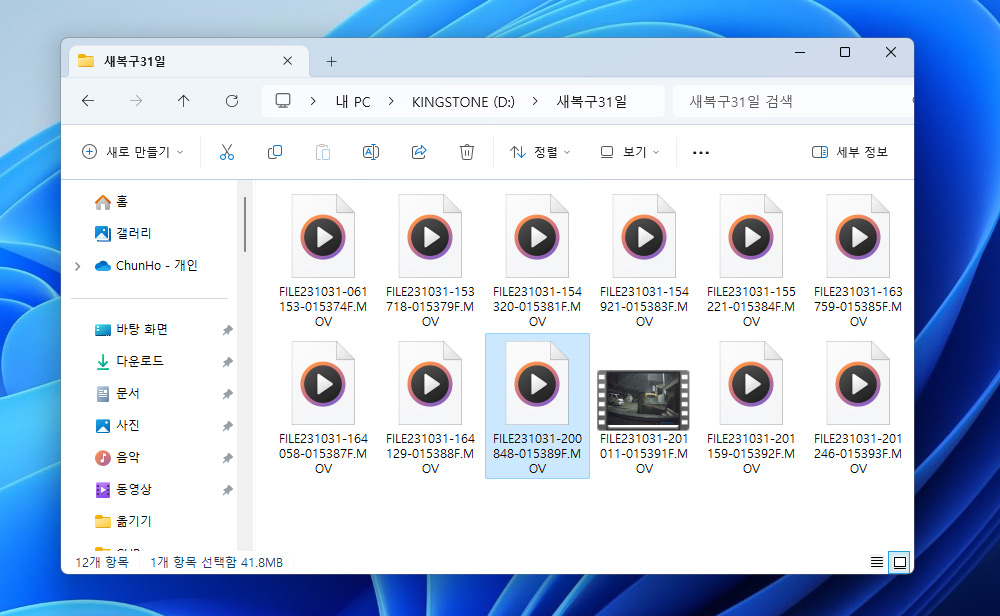Switch to details list view icon
1000x616 pixels.
pyautogui.click(x=877, y=562)
